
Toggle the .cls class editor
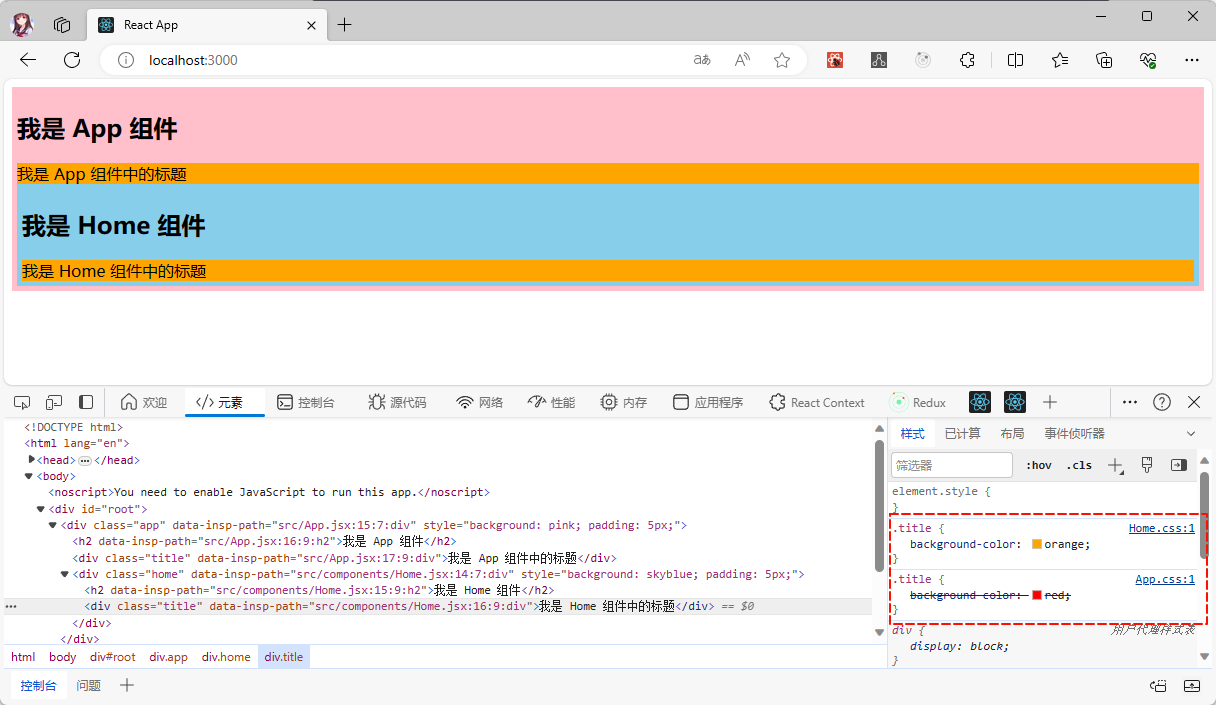tap(1079, 465)
